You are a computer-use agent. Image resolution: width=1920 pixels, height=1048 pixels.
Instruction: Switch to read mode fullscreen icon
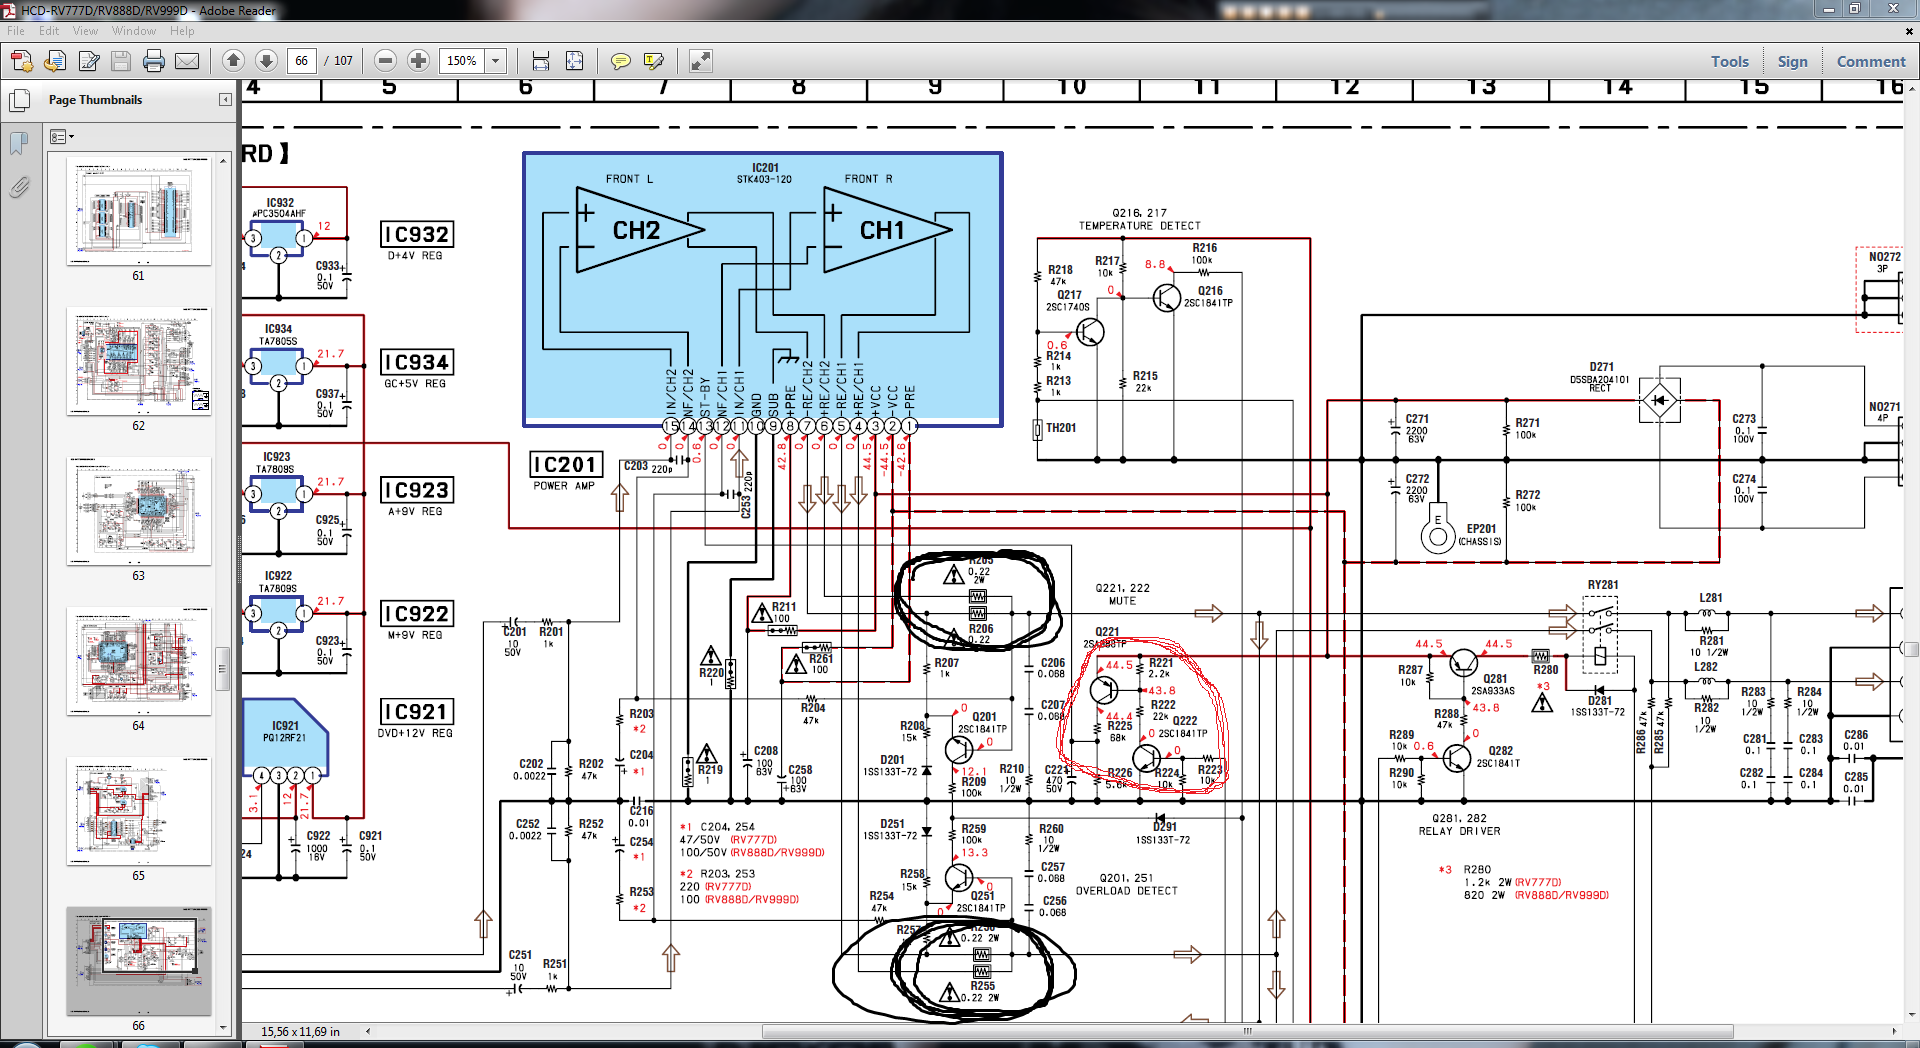701,61
